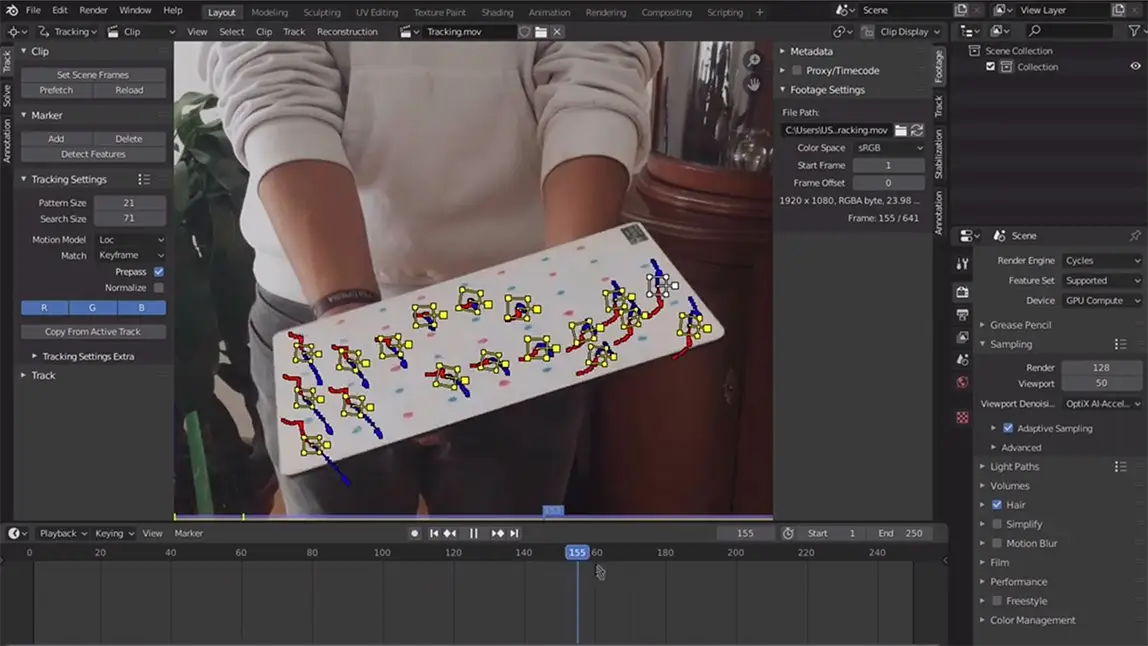Click the Render samples field showing 128
The width and height of the screenshot is (1148, 646).
1100,368
